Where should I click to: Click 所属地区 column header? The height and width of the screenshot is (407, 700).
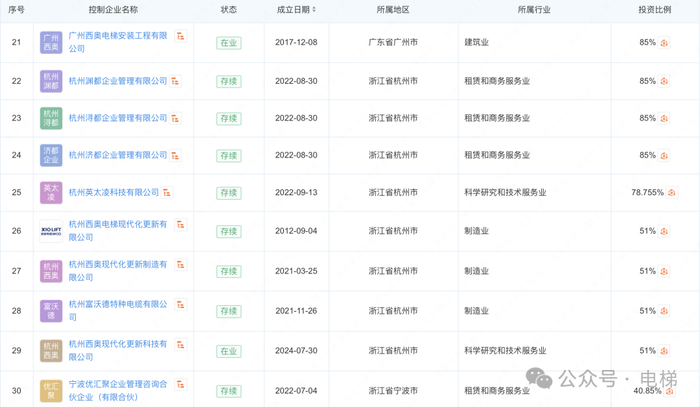coord(393,9)
